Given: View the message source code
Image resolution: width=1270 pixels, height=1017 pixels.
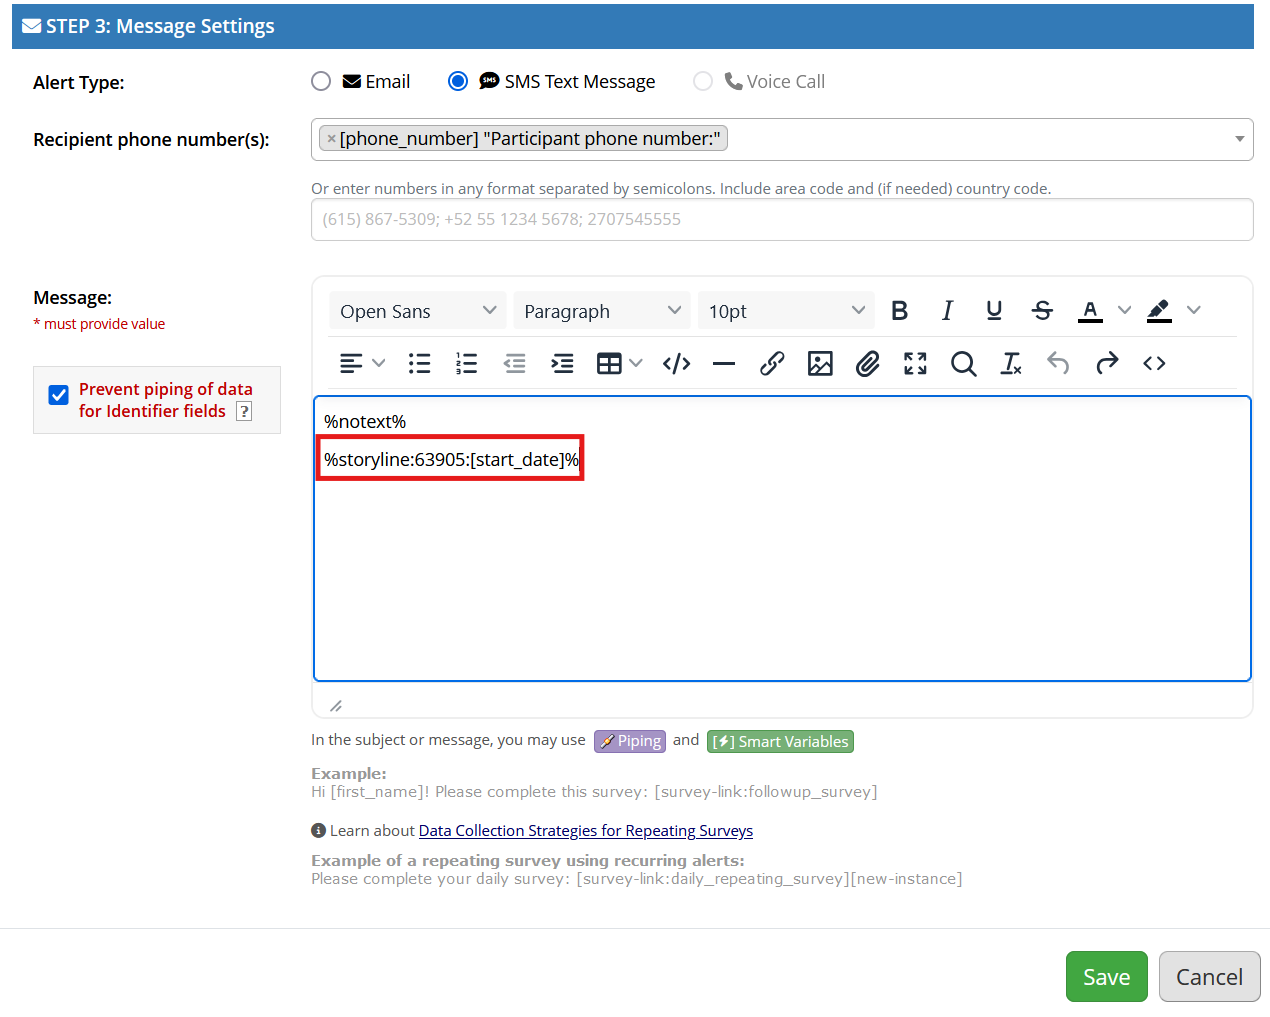Looking at the screenshot, I should (1154, 363).
